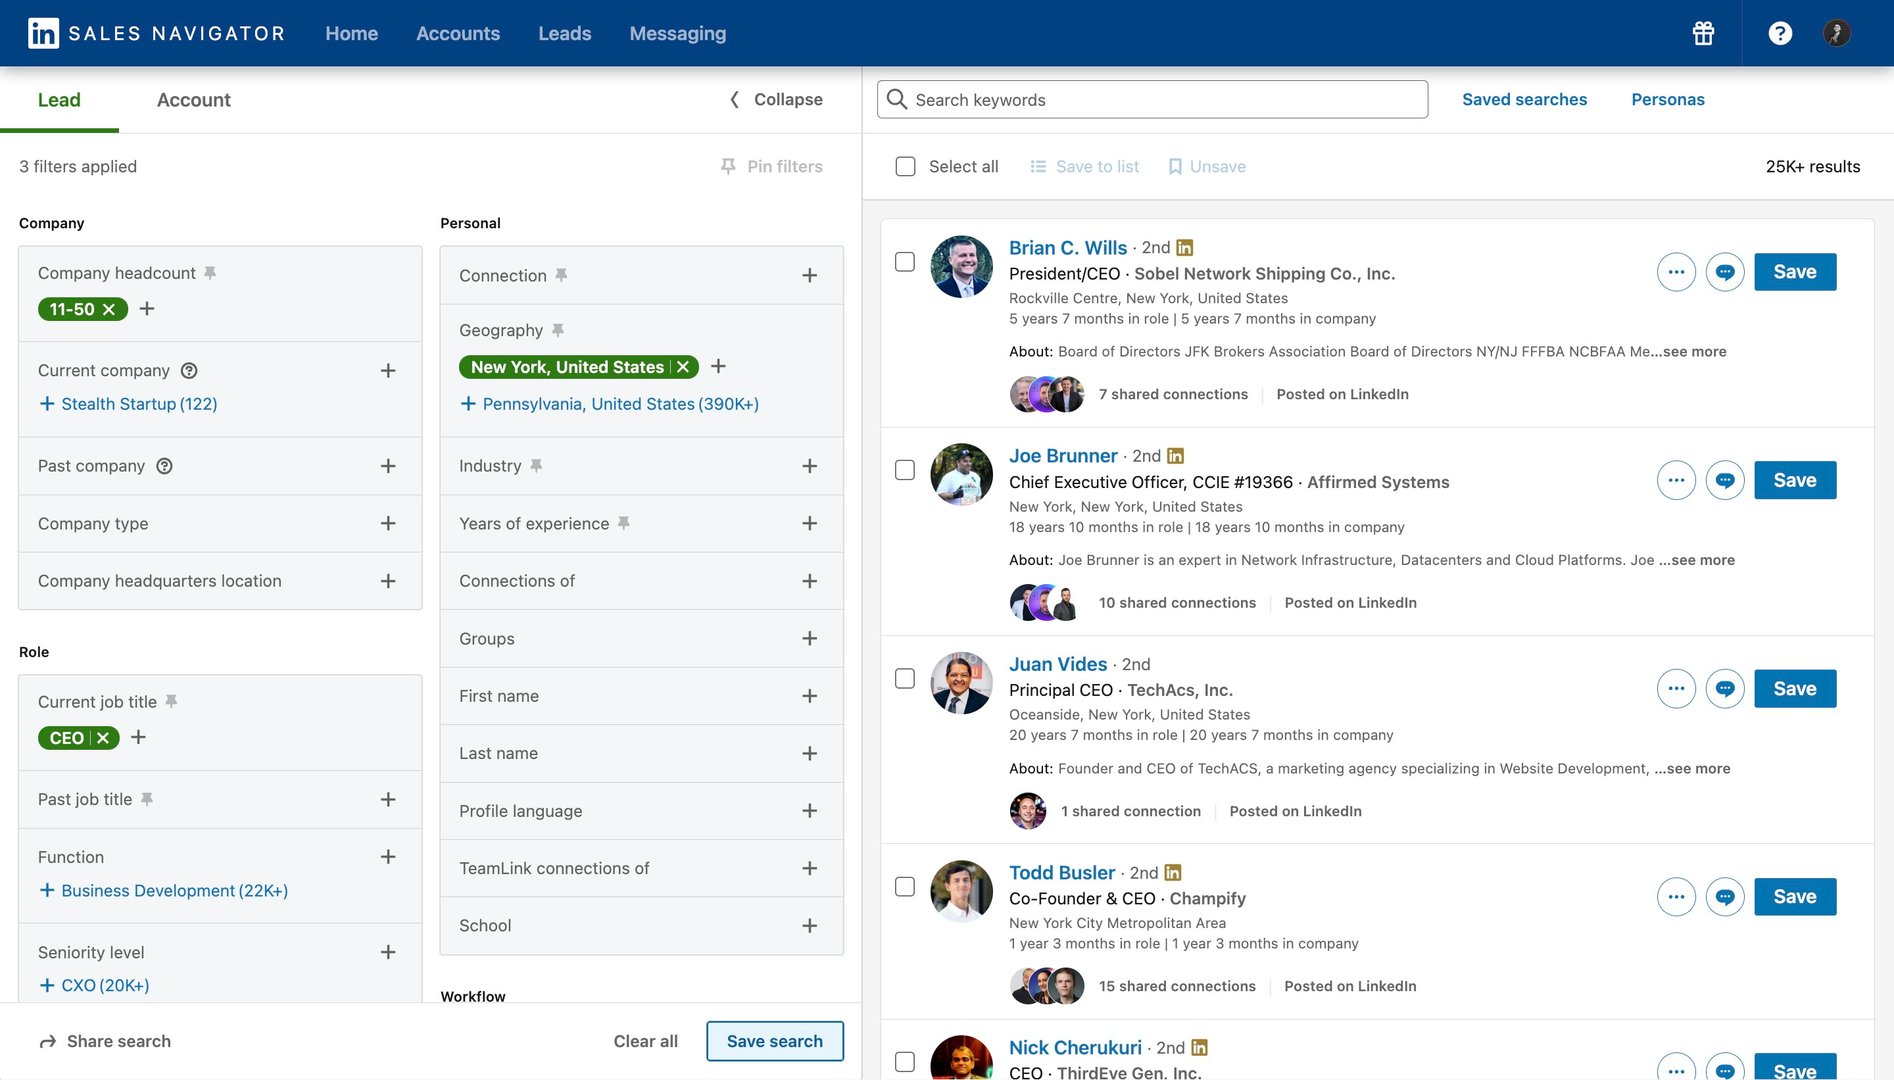The width and height of the screenshot is (1894, 1080).
Task: Open Joe Brunner's profile photo
Action: [x=961, y=475]
